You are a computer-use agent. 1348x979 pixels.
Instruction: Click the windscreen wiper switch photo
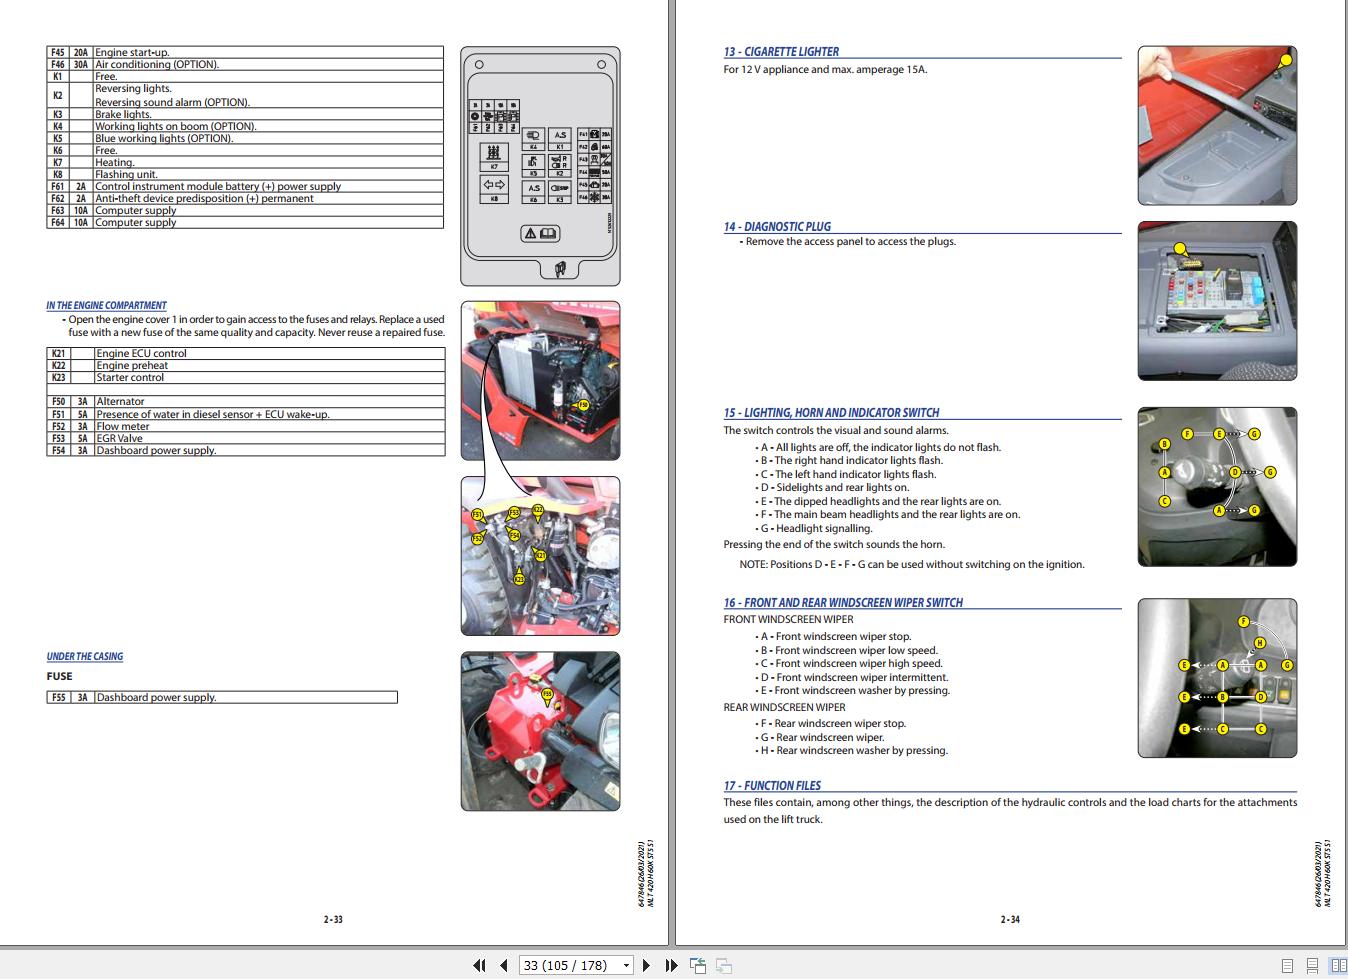[1216, 678]
